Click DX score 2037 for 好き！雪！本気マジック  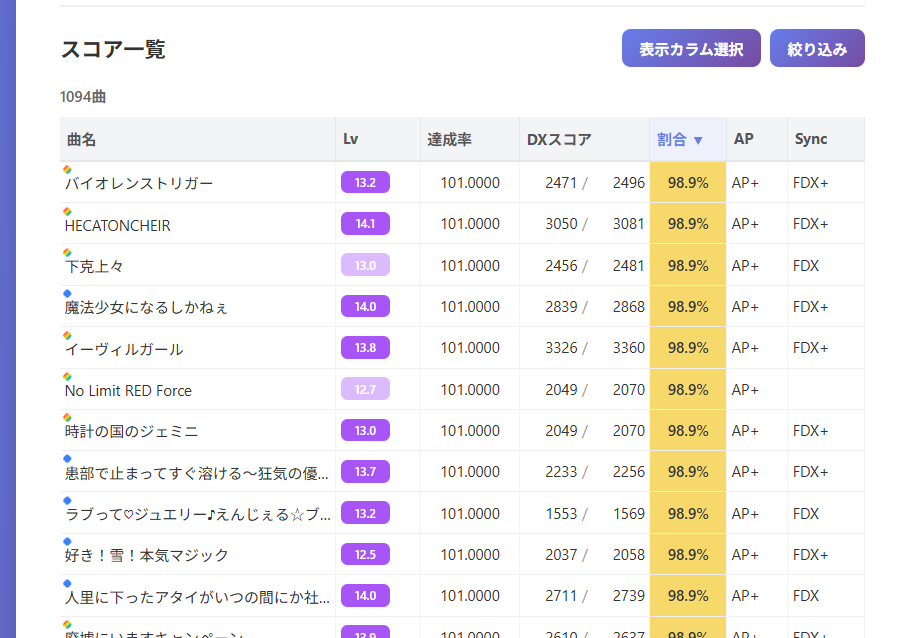561,555
